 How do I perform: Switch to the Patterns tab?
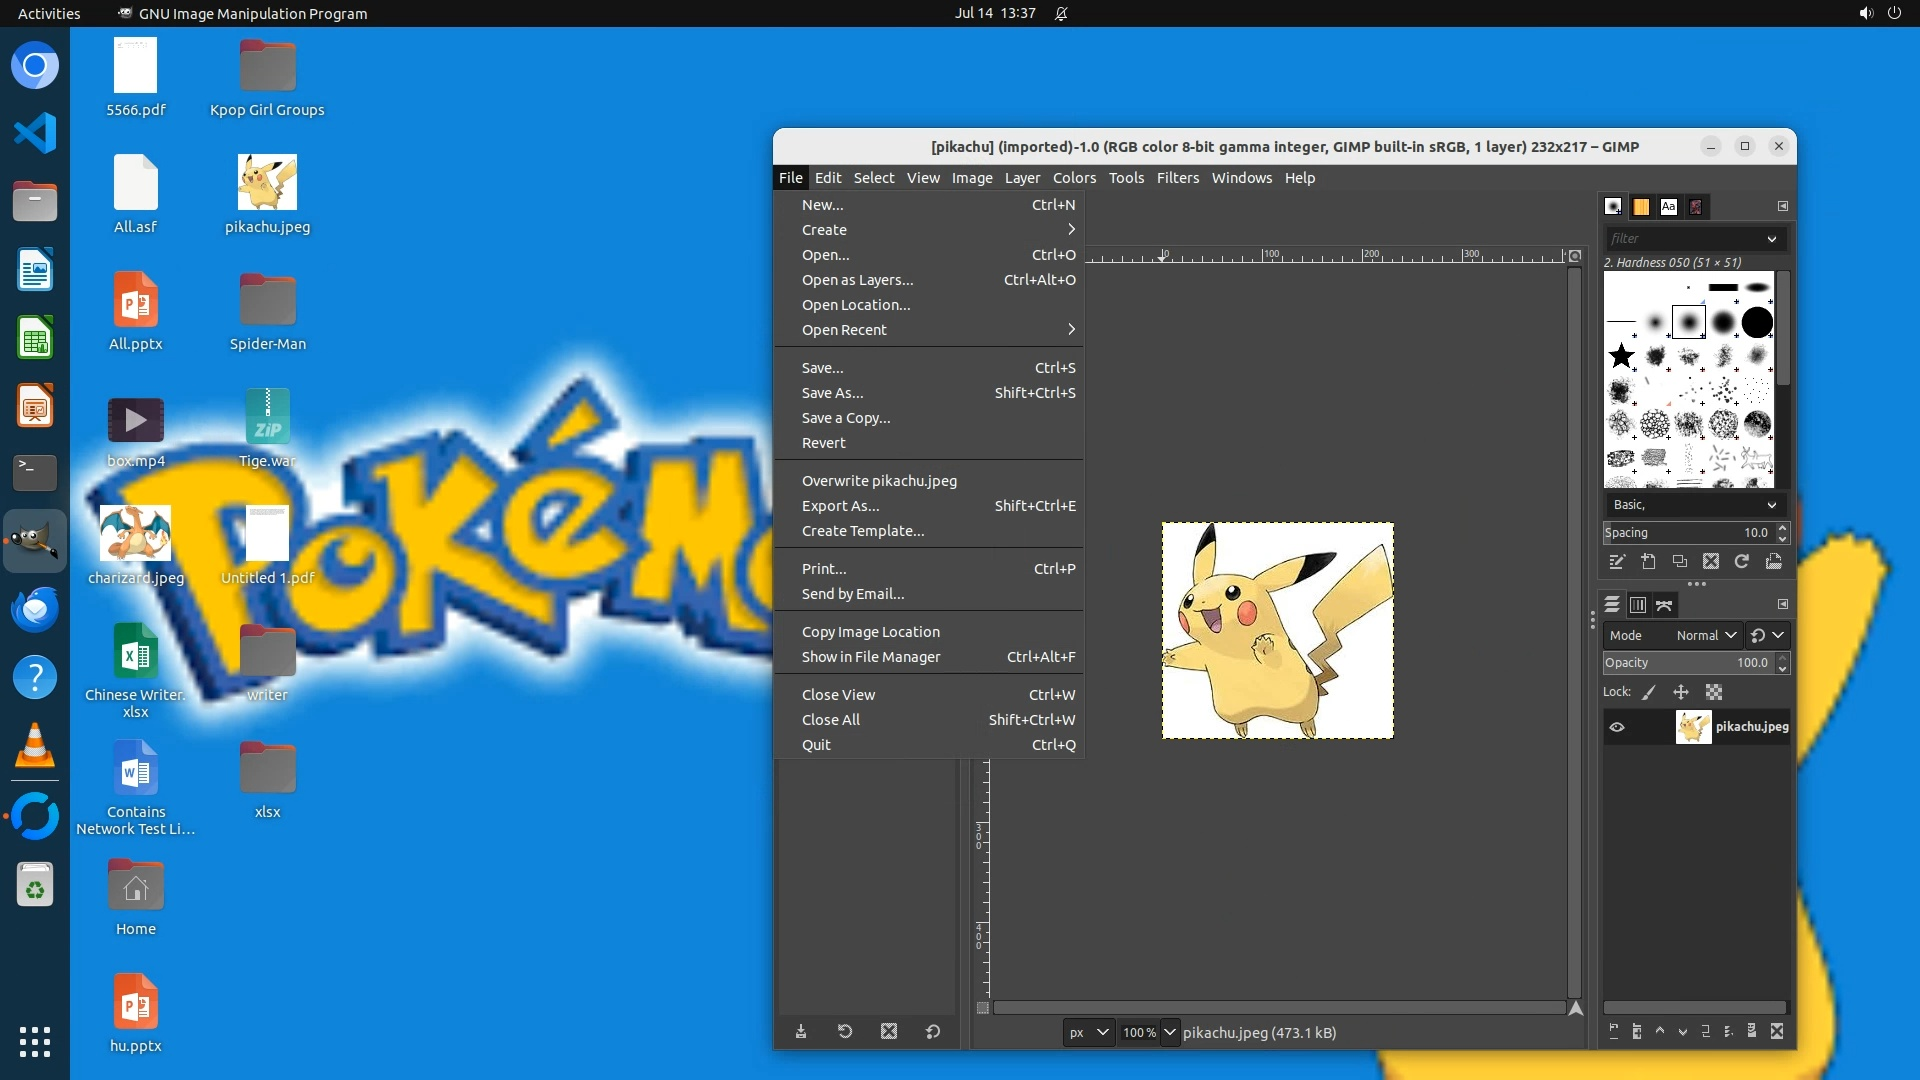click(x=1641, y=207)
